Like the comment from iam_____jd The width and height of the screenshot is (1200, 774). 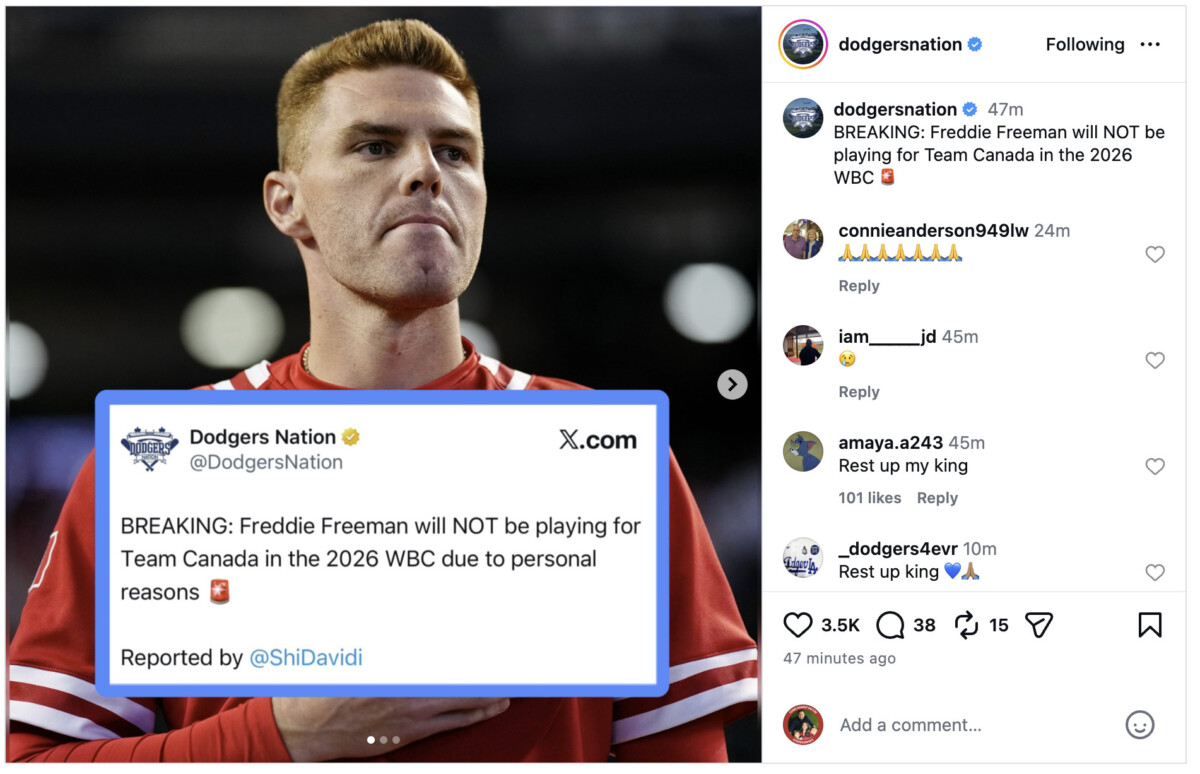[1154, 360]
